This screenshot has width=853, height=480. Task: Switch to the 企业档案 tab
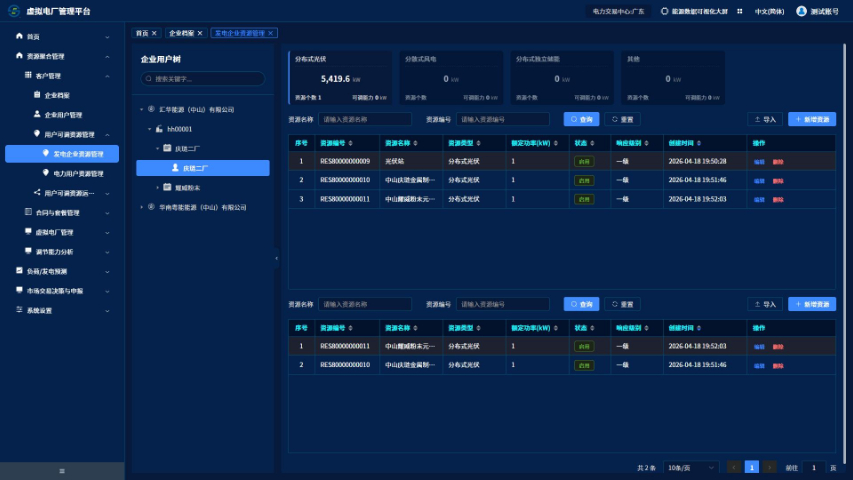[181, 33]
